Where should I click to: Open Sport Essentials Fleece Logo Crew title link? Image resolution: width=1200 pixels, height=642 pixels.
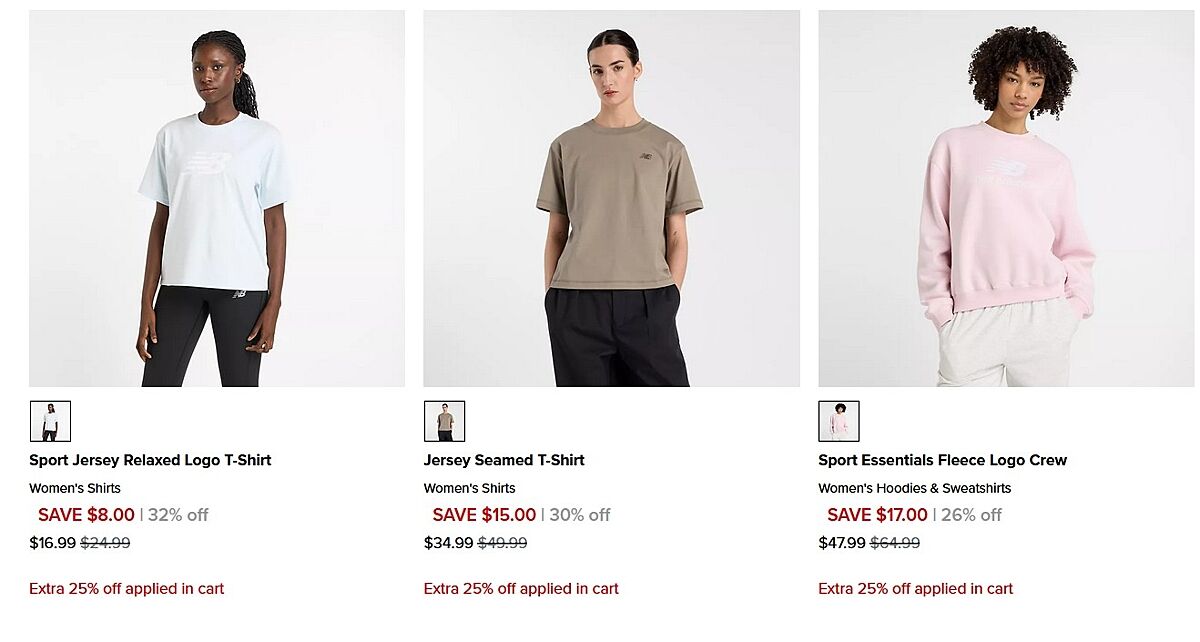click(x=943, y=460)
